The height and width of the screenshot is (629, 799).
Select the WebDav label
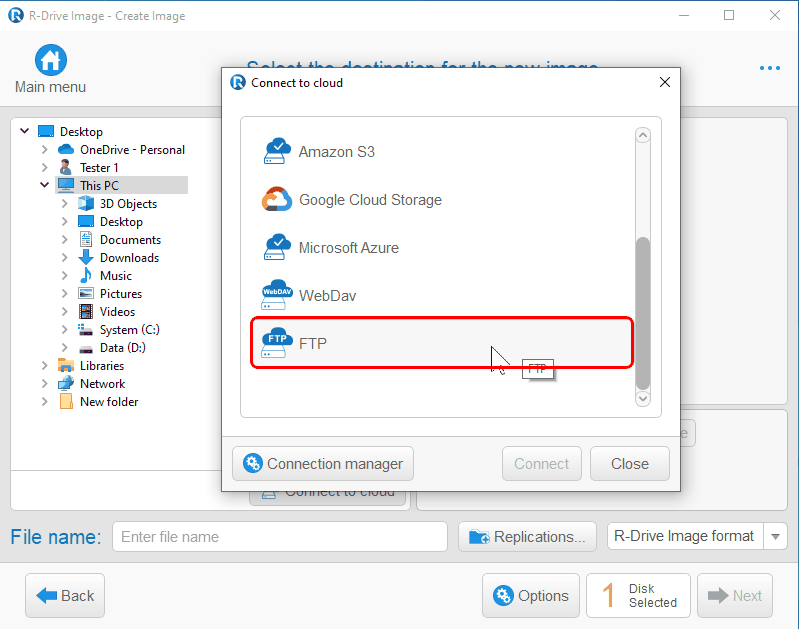click(x=327, y=295)
